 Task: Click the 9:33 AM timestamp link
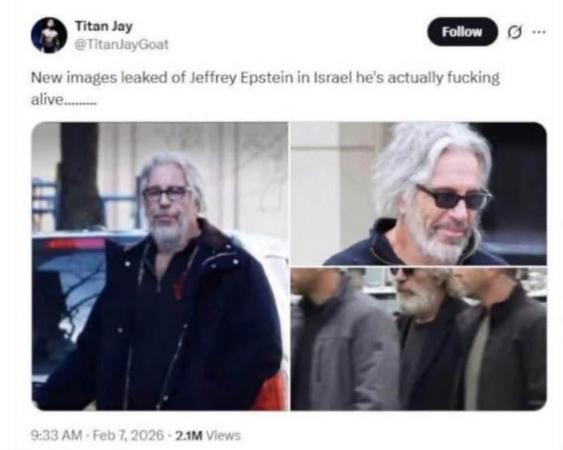pyautogui.click(x=57, y=435)
